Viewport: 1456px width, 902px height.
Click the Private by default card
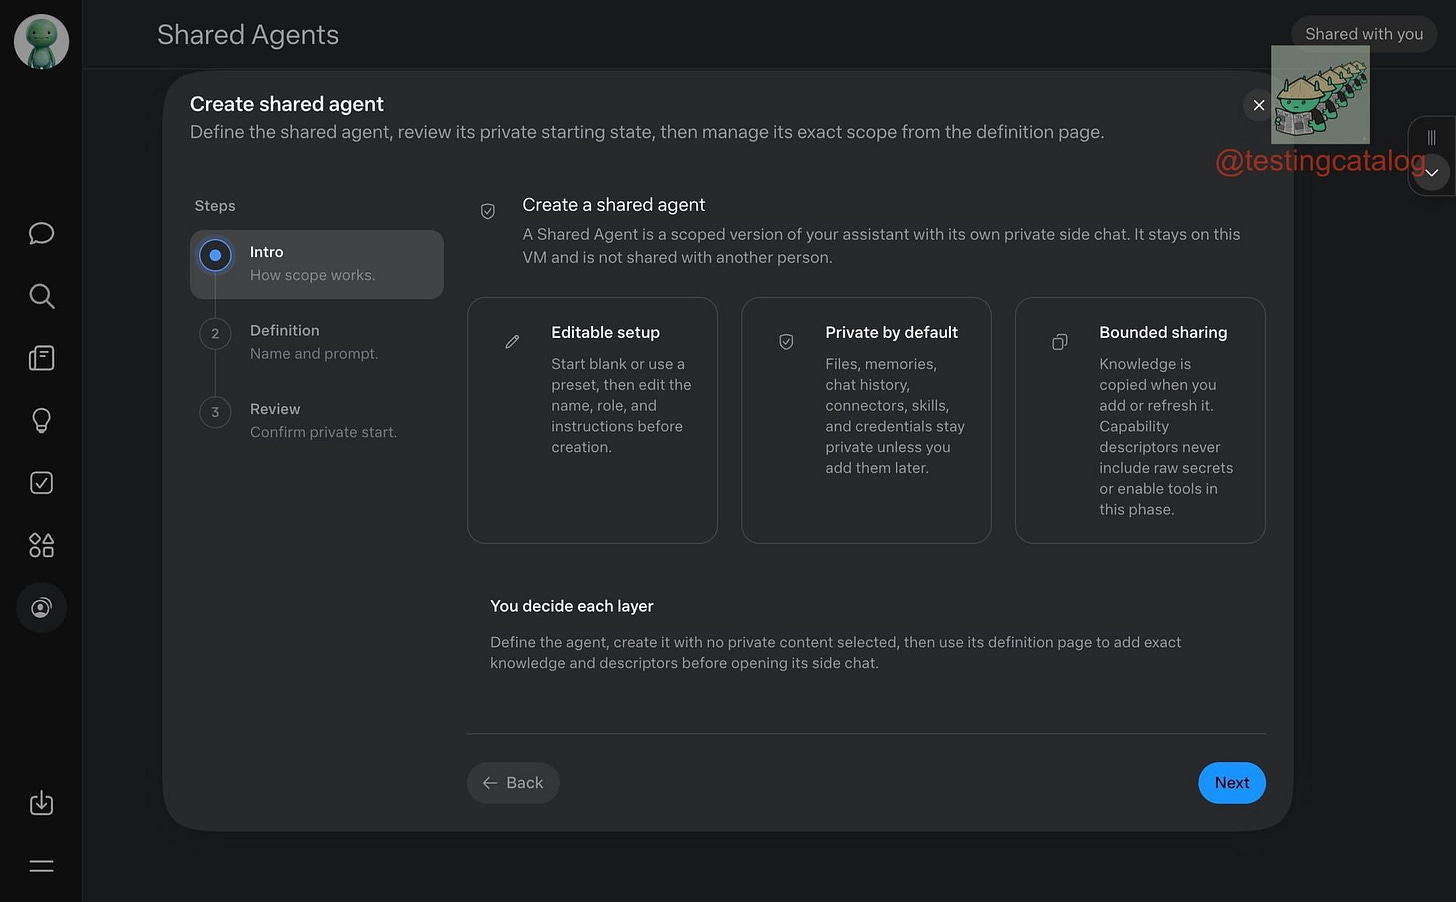coord(866,420)
